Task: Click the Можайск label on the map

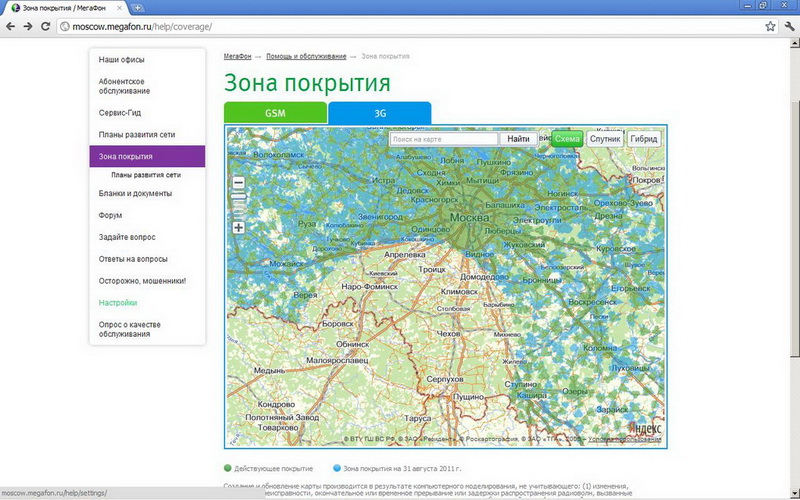Action: click(x=286, y=264)
